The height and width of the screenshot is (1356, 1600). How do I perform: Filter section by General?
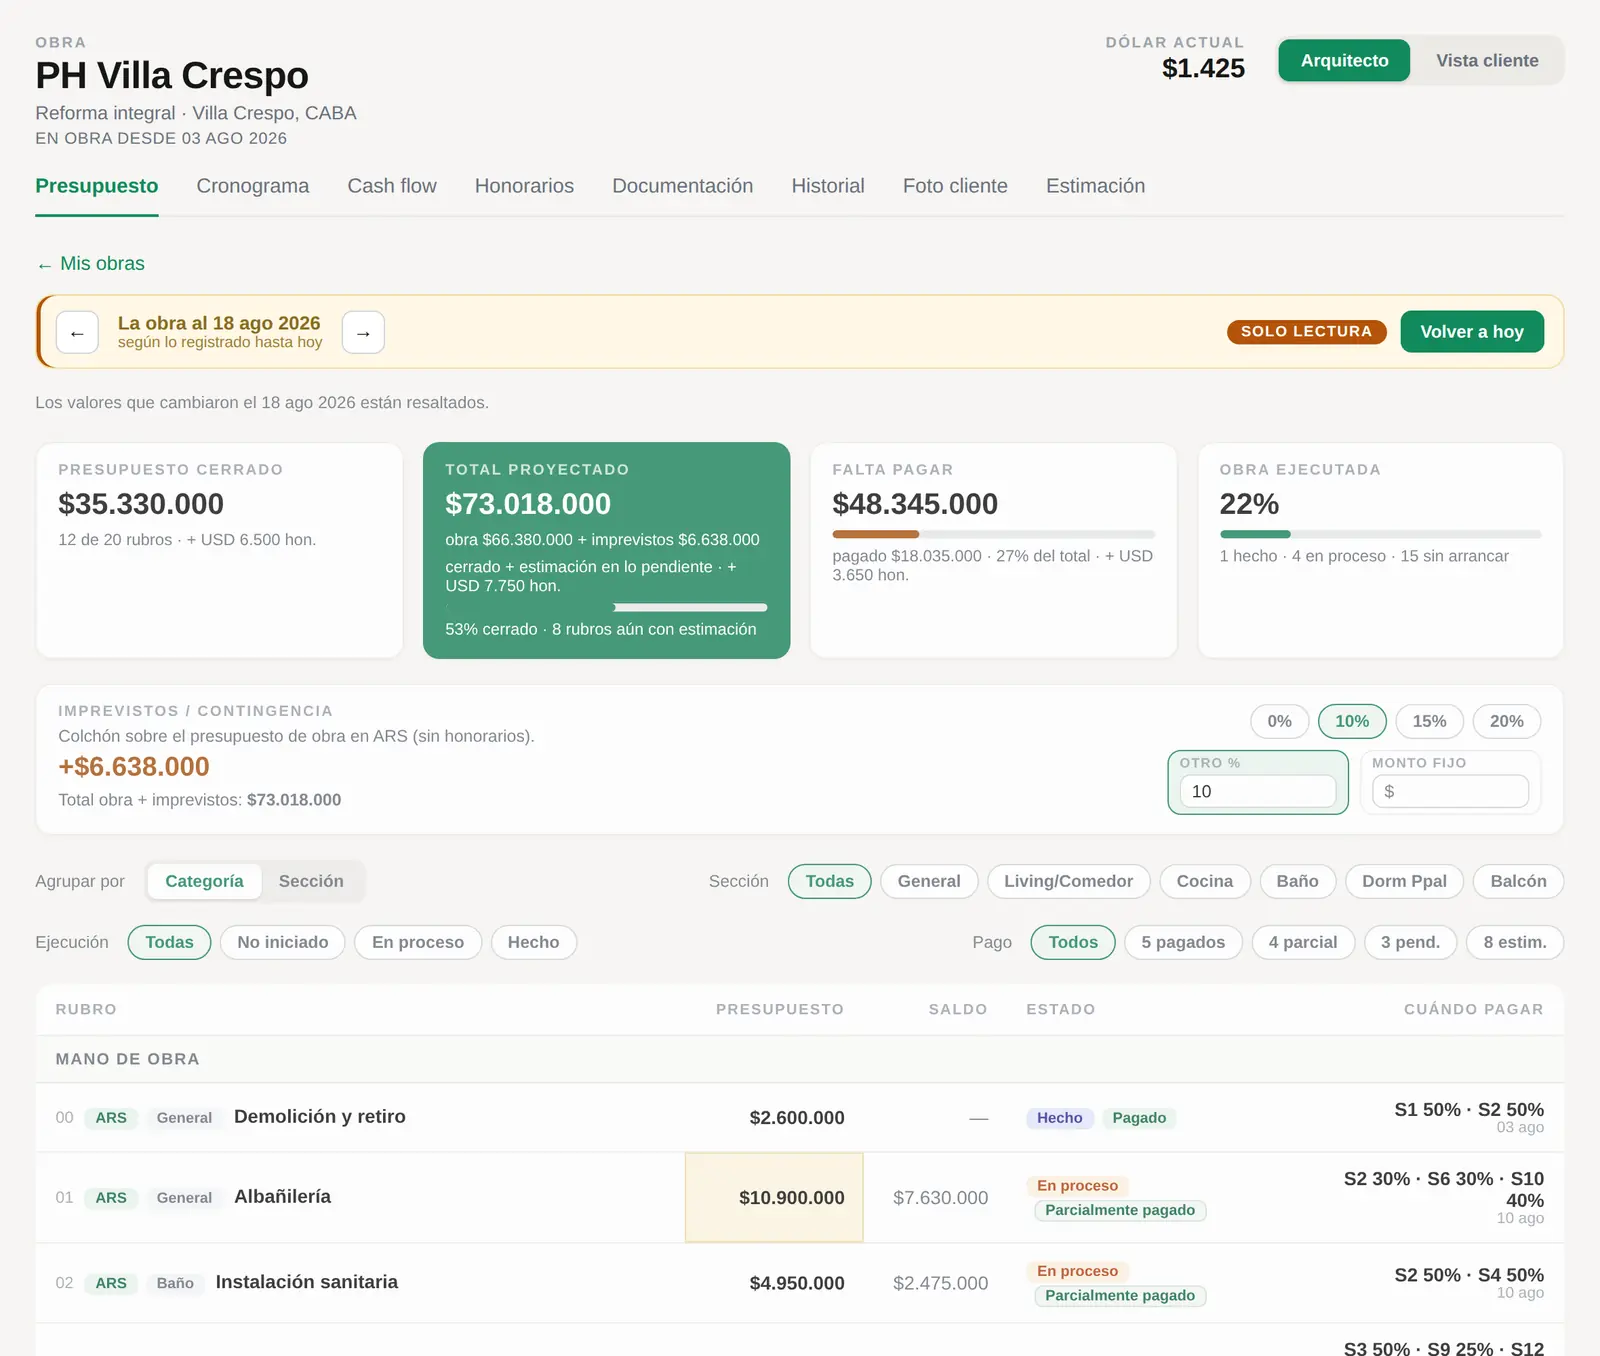929,881
